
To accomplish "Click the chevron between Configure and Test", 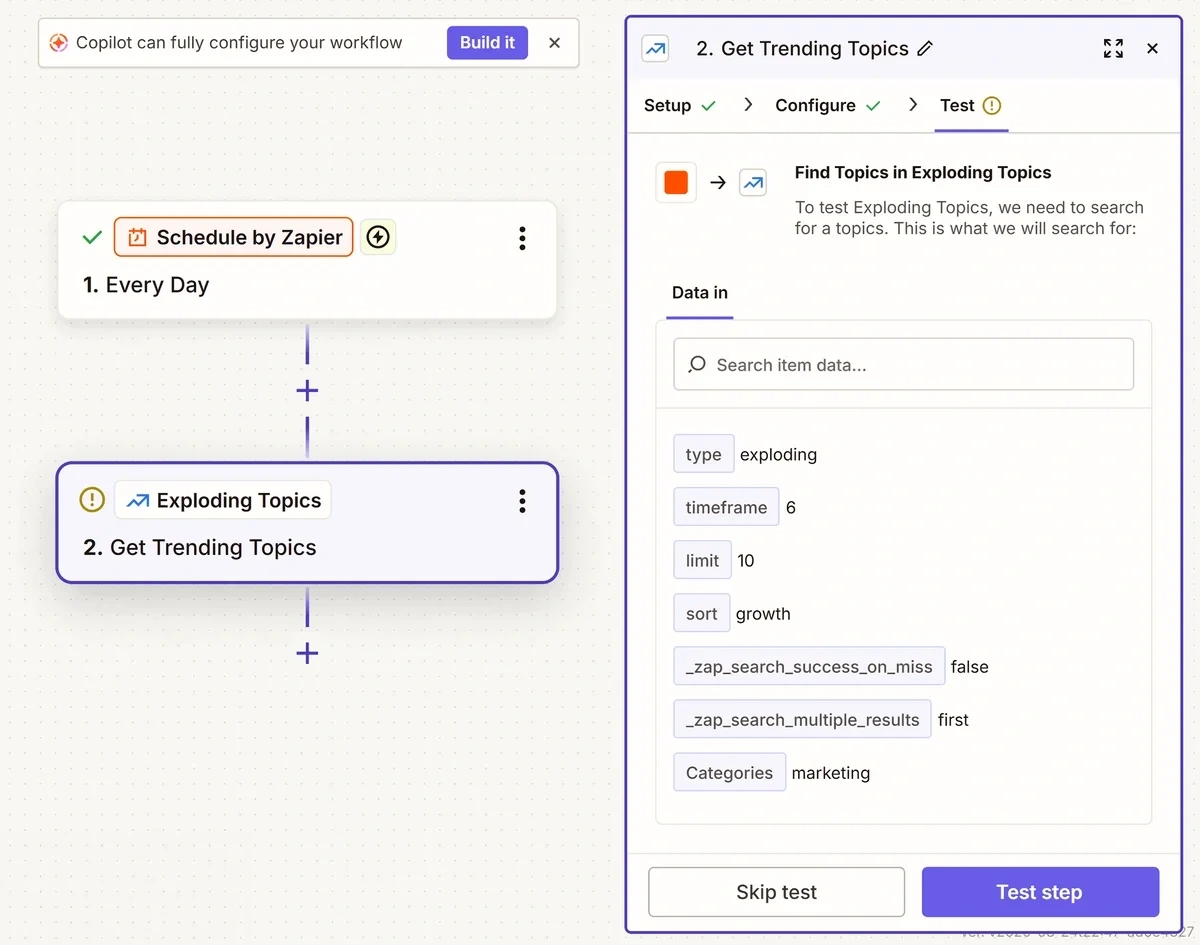I will [913, 104].
